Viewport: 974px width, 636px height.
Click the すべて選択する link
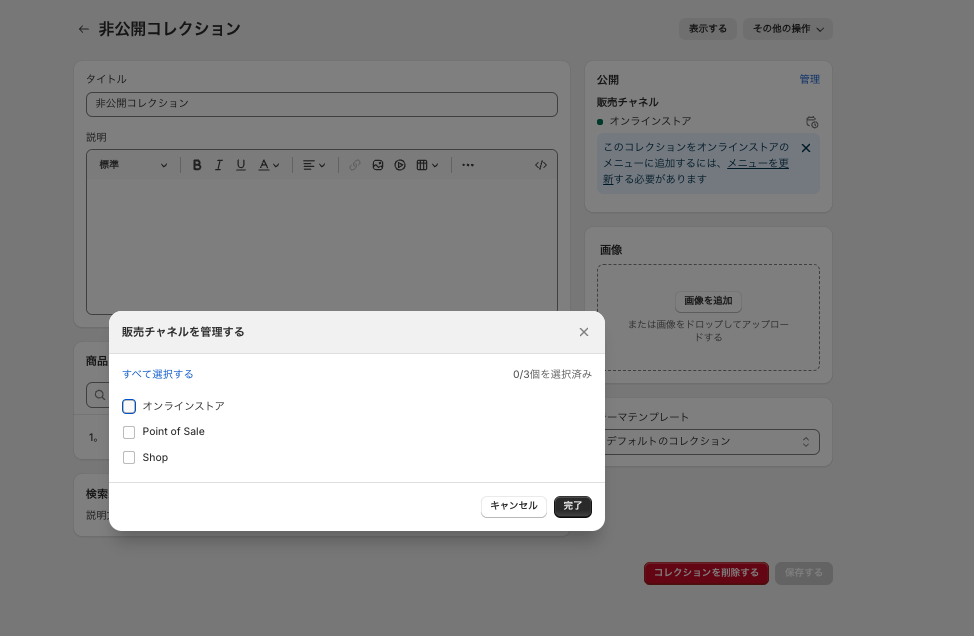(x=158, y=375)
